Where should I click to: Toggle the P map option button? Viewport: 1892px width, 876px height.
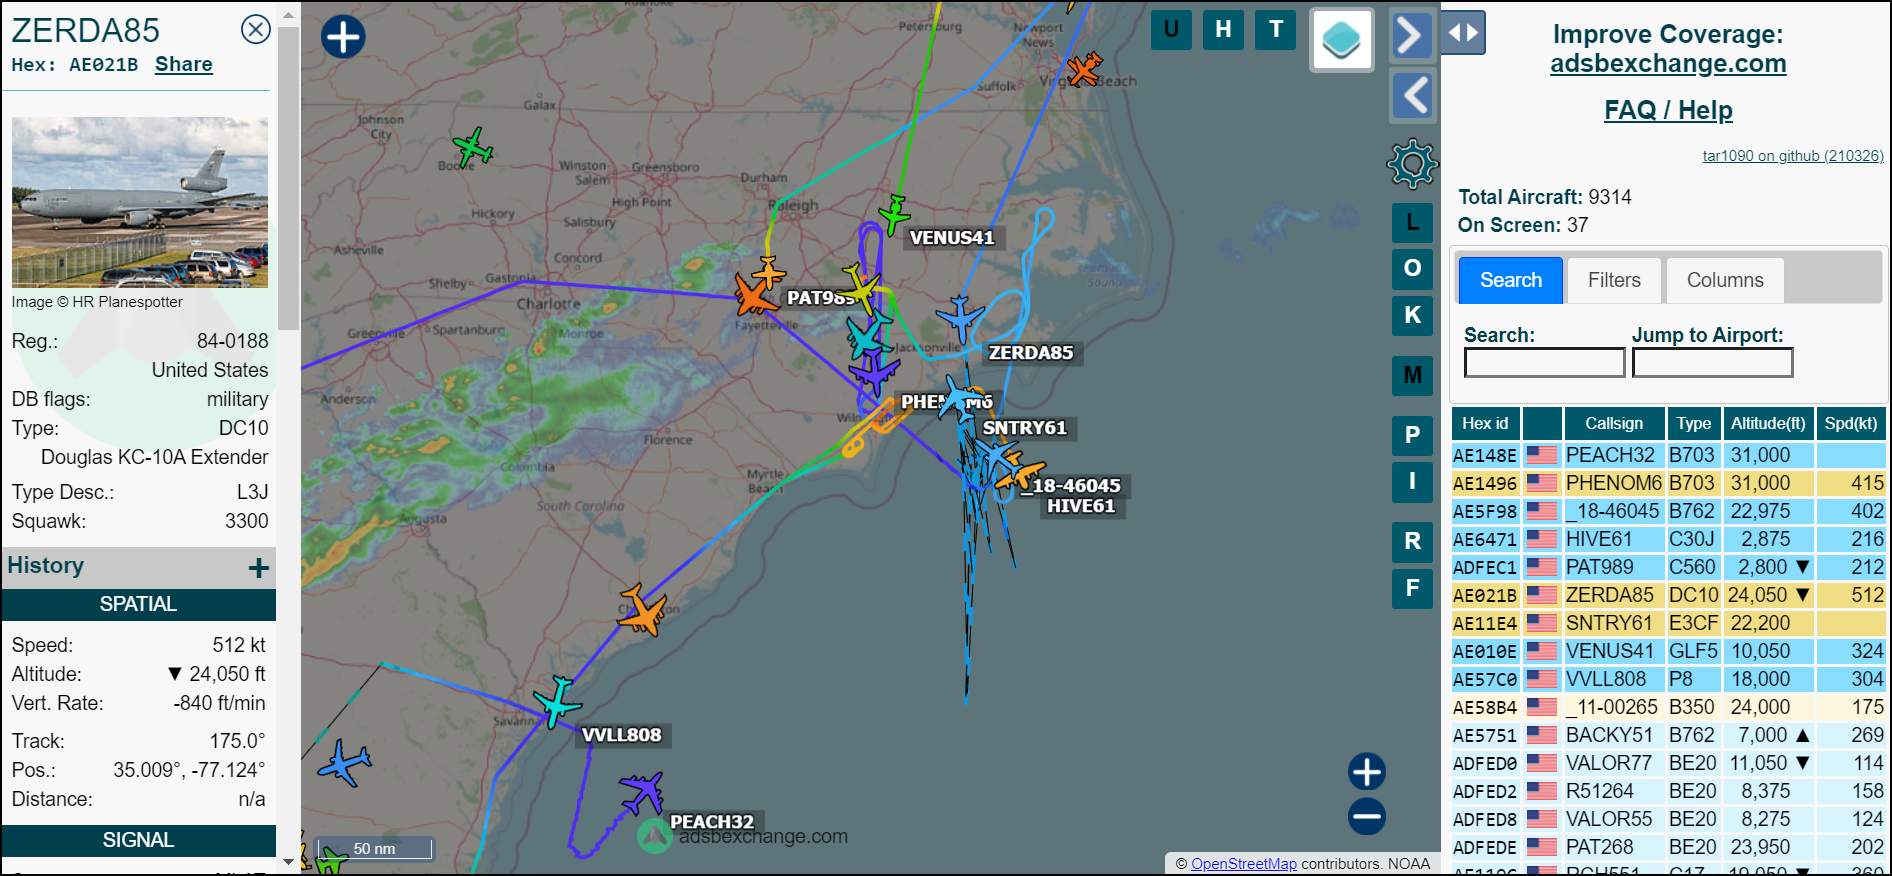coord(1412,435)
